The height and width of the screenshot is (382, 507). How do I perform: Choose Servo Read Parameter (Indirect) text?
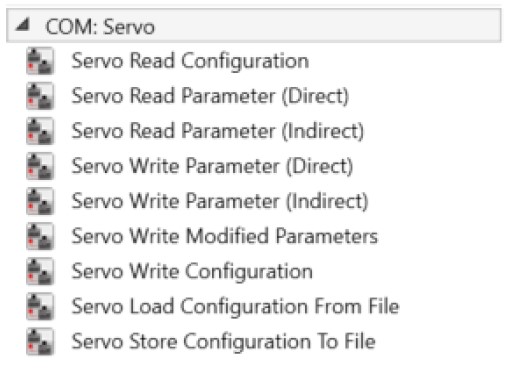218,131
